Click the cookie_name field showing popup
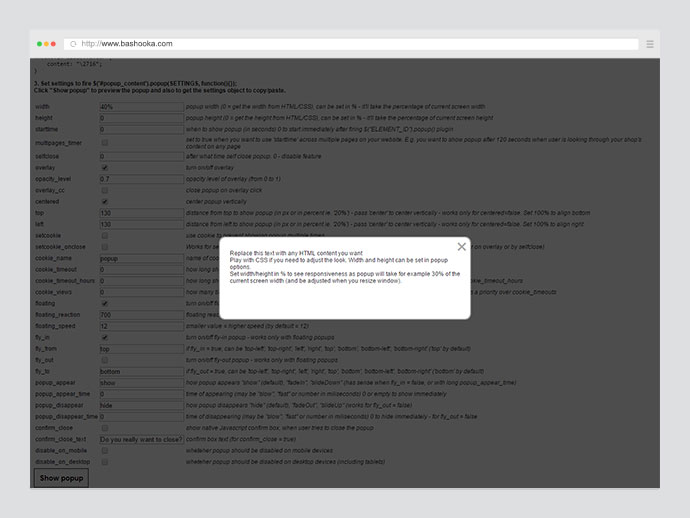Image resolution: width=690 pixels, height=518 pixels. [x=141, y=258]
